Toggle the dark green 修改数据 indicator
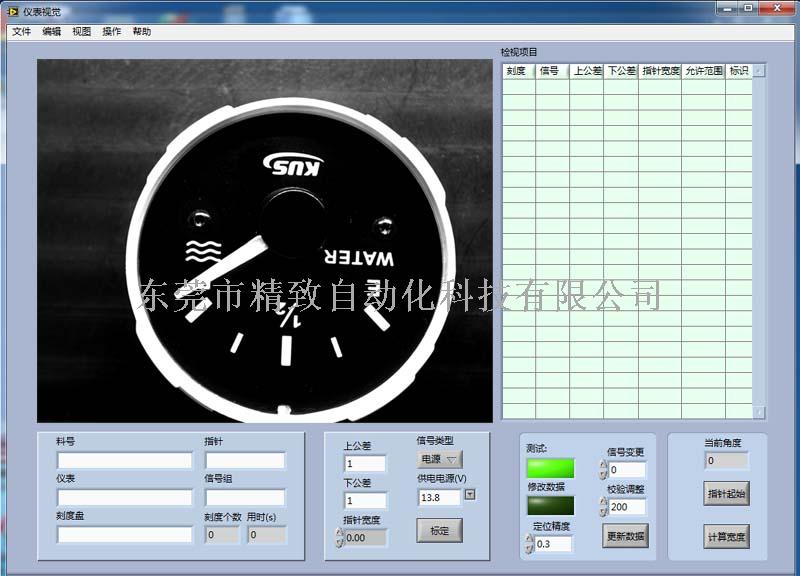This screenshot has width=800, height=576. (551, 506)
